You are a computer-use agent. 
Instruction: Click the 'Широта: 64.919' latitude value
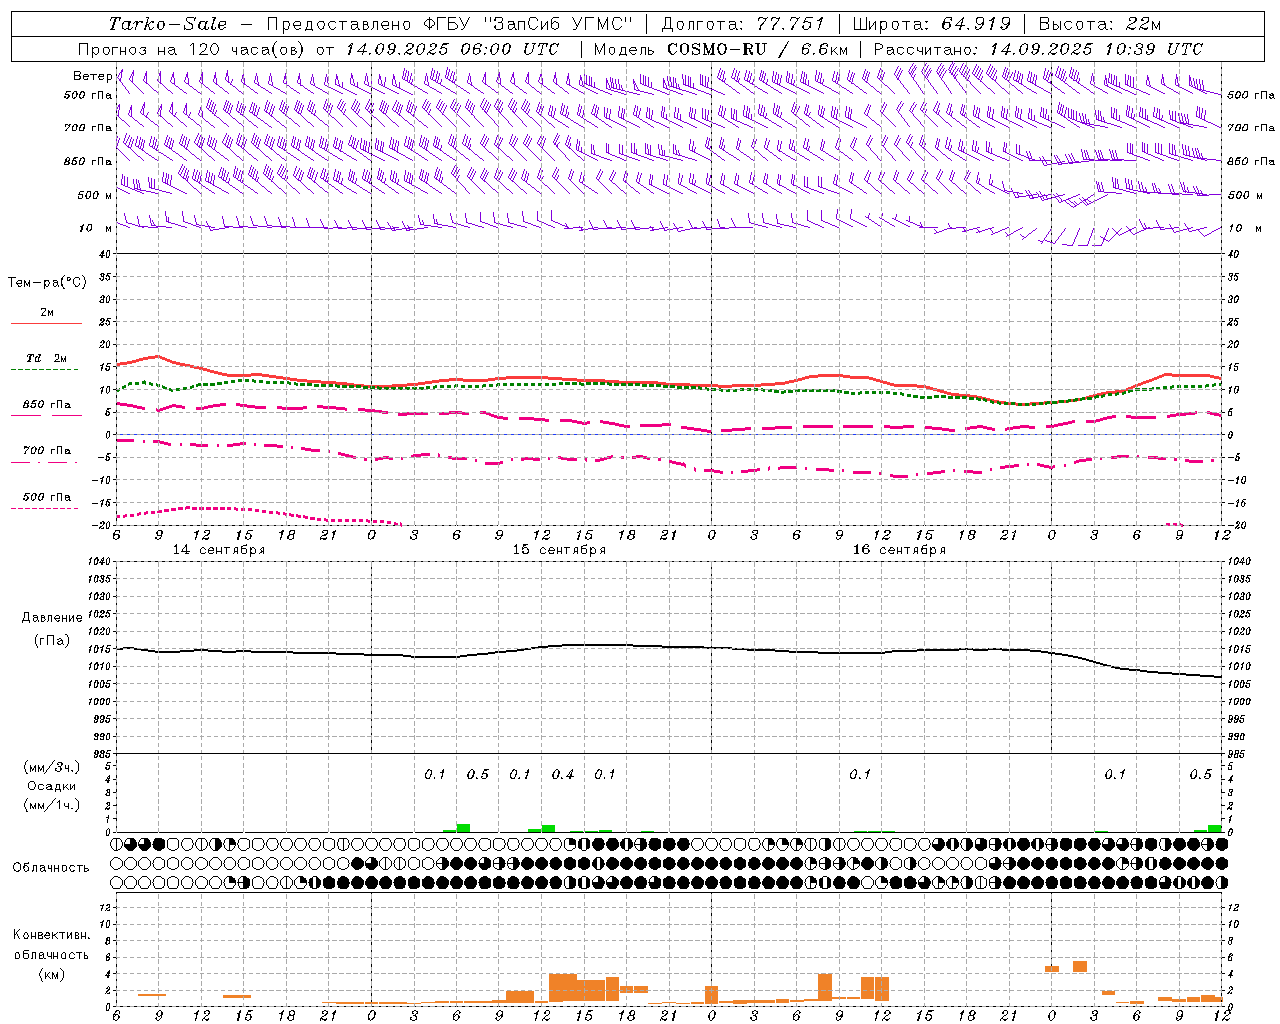[x=931, y=24]
